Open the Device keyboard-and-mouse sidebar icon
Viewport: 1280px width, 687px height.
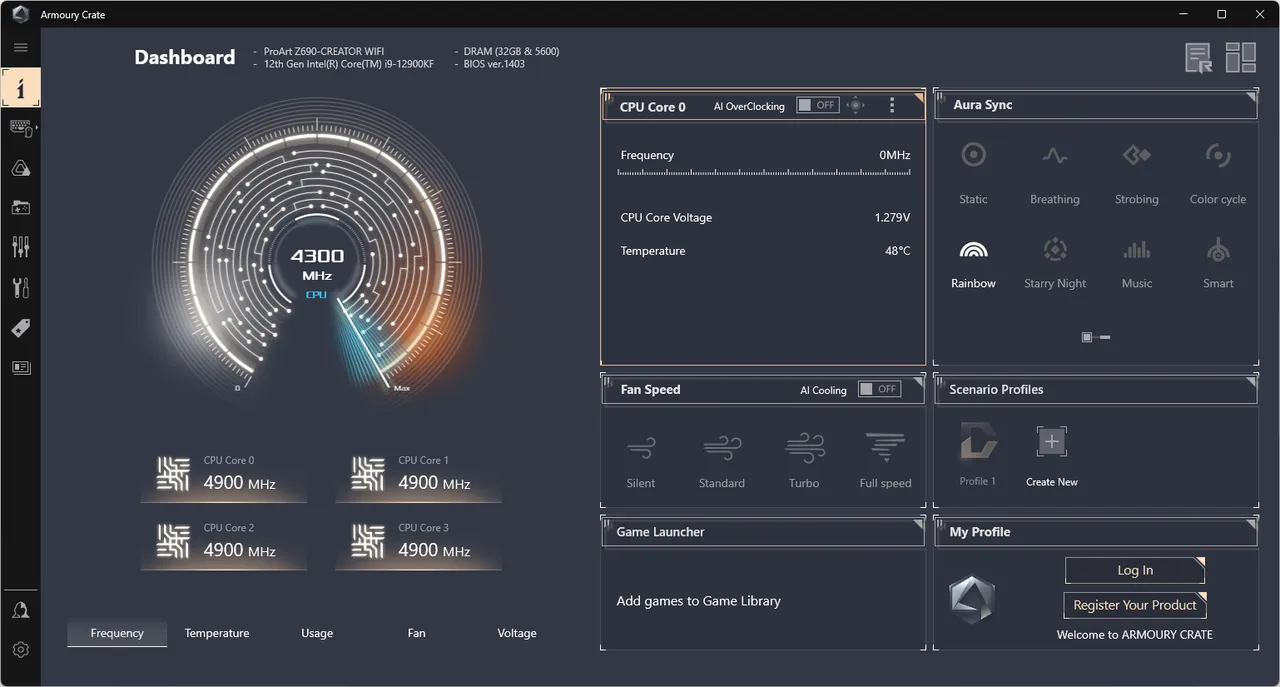[21, 128]
